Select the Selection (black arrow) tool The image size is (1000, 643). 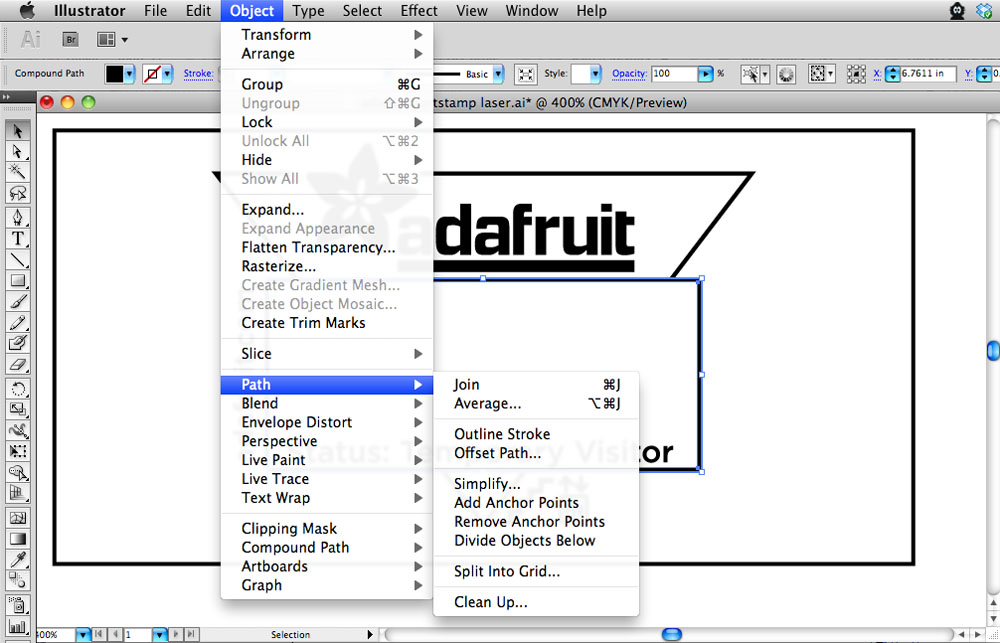(18, 131)
